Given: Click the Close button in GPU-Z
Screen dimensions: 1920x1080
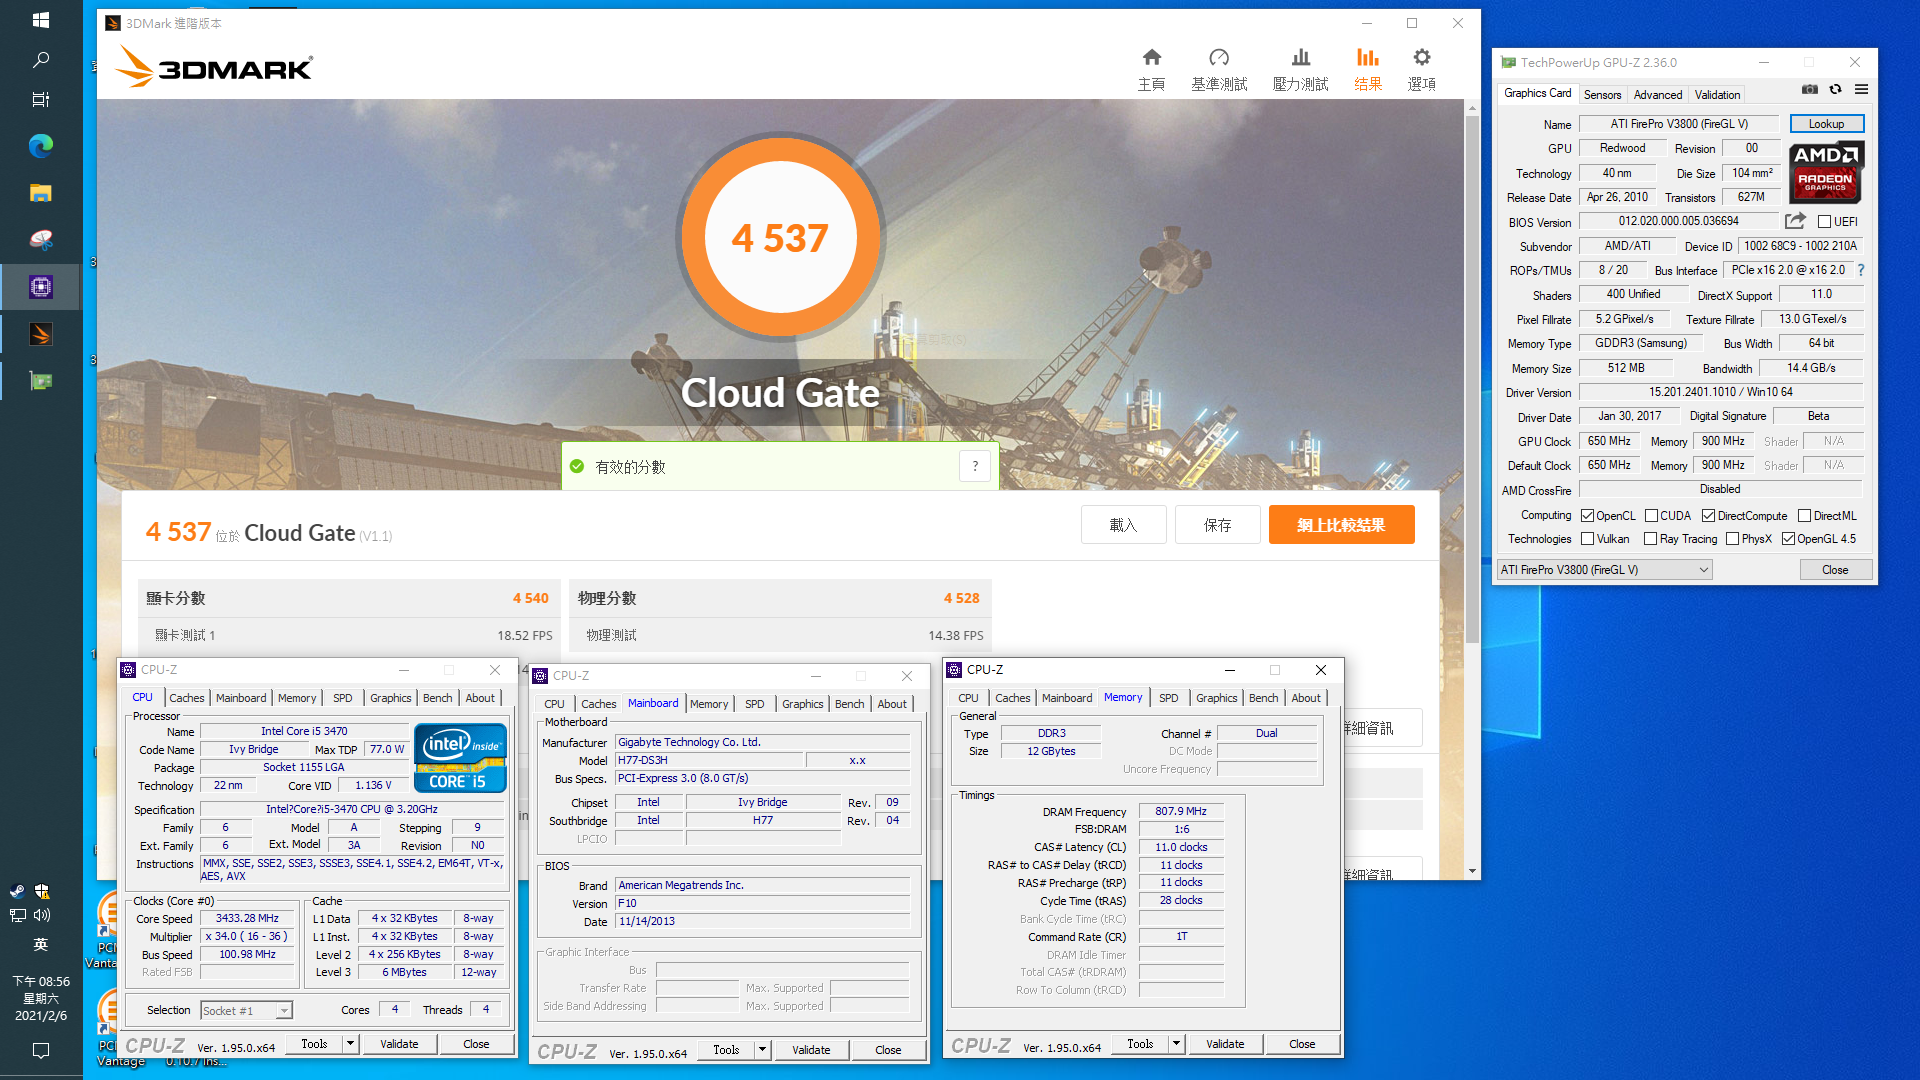Looking at the screenshot, I should point(1834,570).
